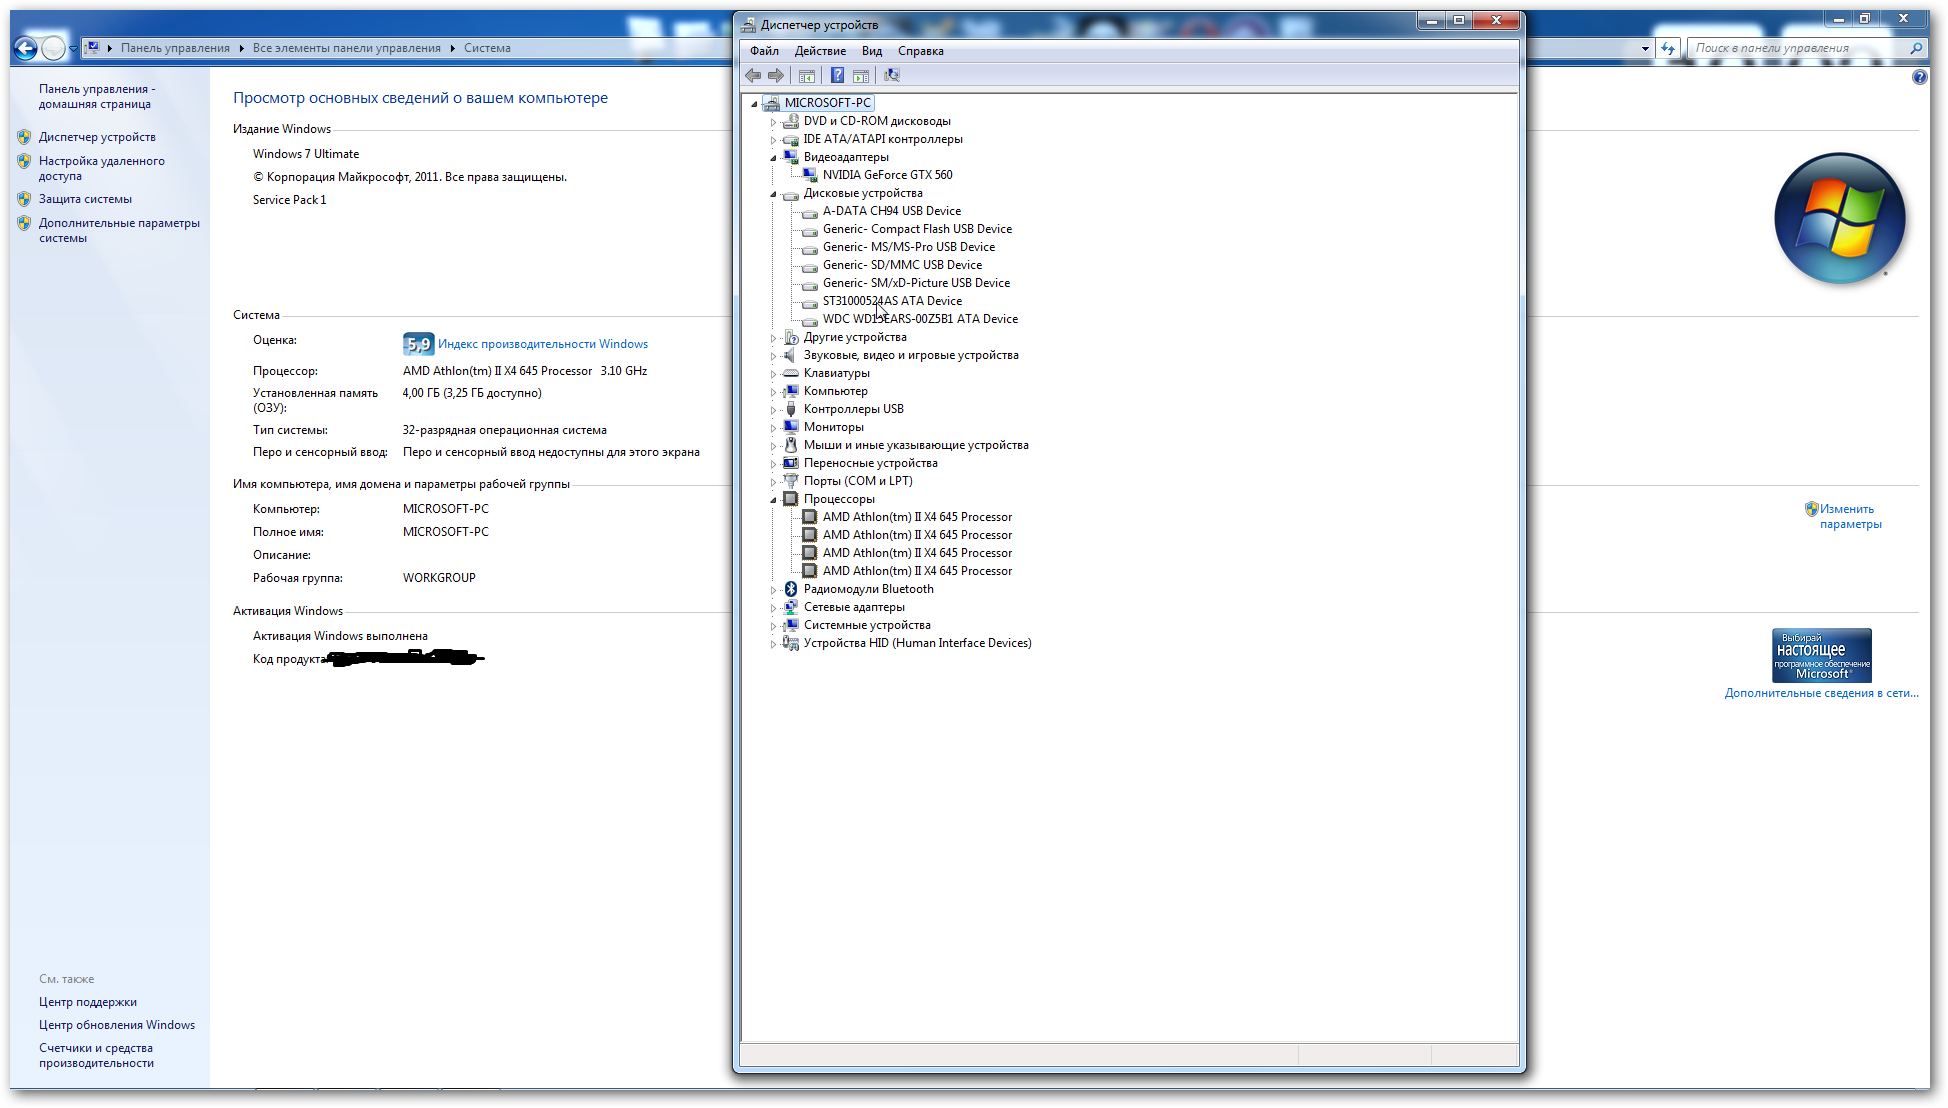The width and height of the screenshot is (1948, 1108).
Task: Expand the Системные устройства node
Action: [773, 626]
